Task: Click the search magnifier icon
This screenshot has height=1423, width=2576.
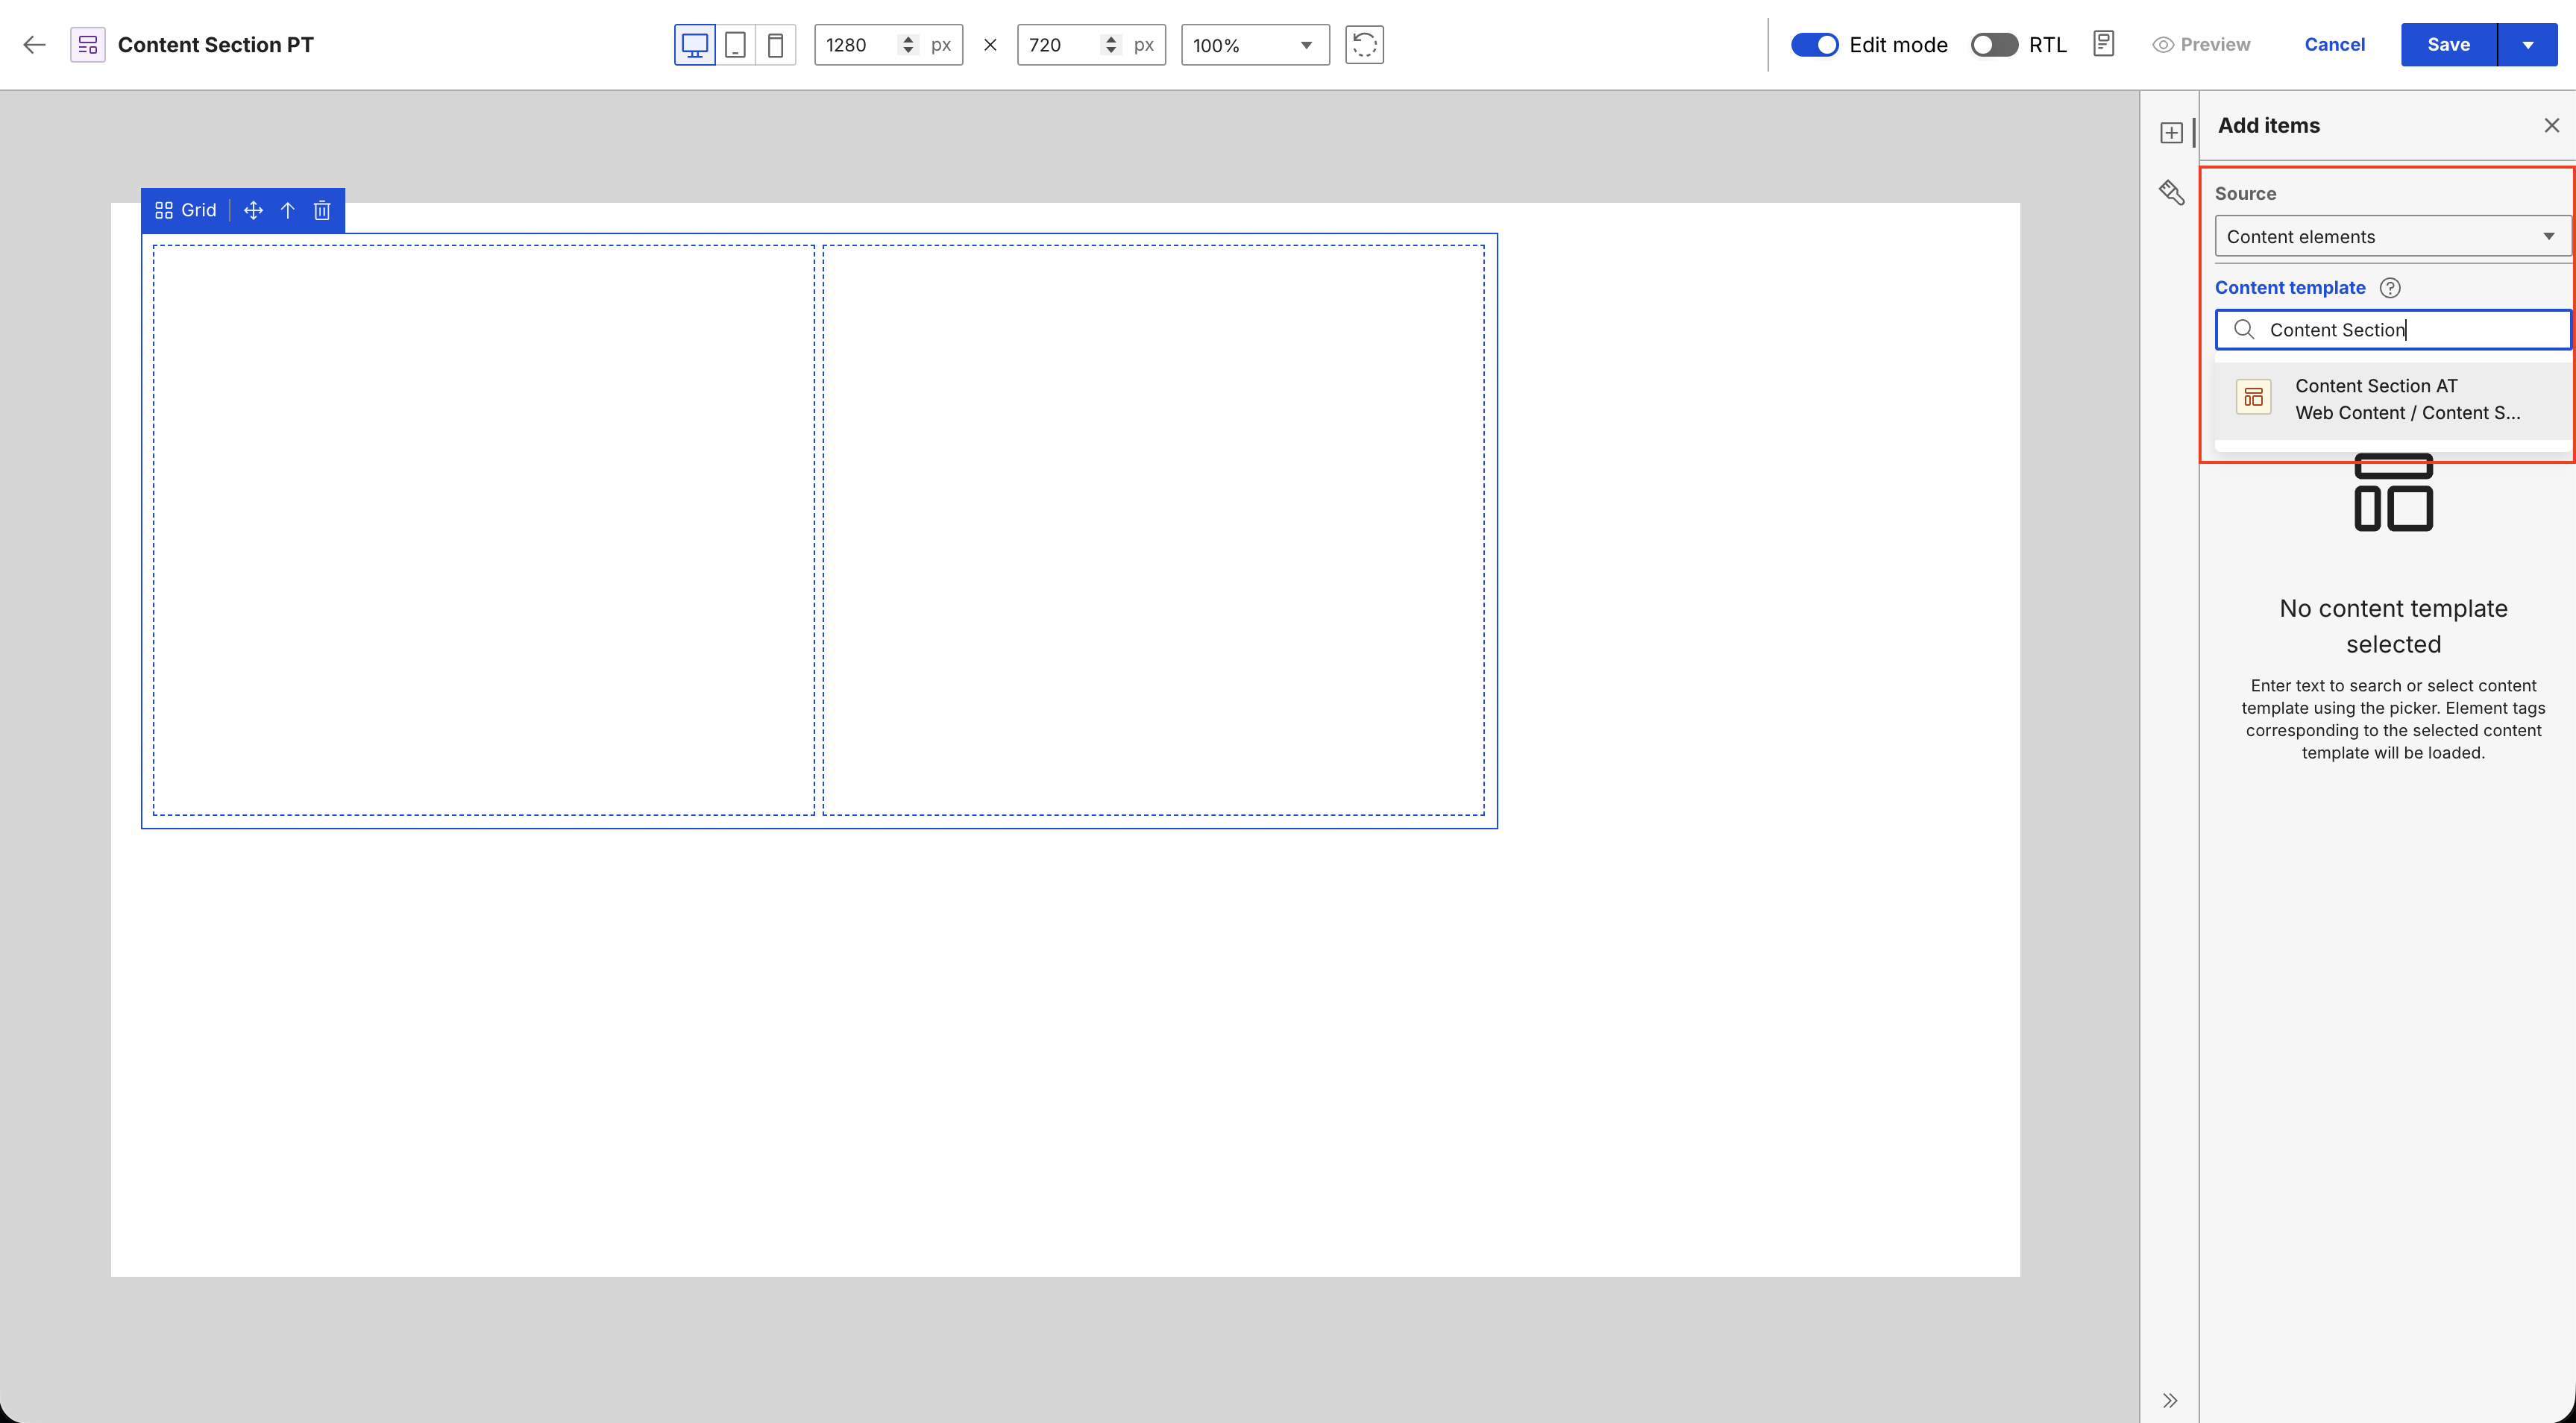Action: pos(2244,330)
